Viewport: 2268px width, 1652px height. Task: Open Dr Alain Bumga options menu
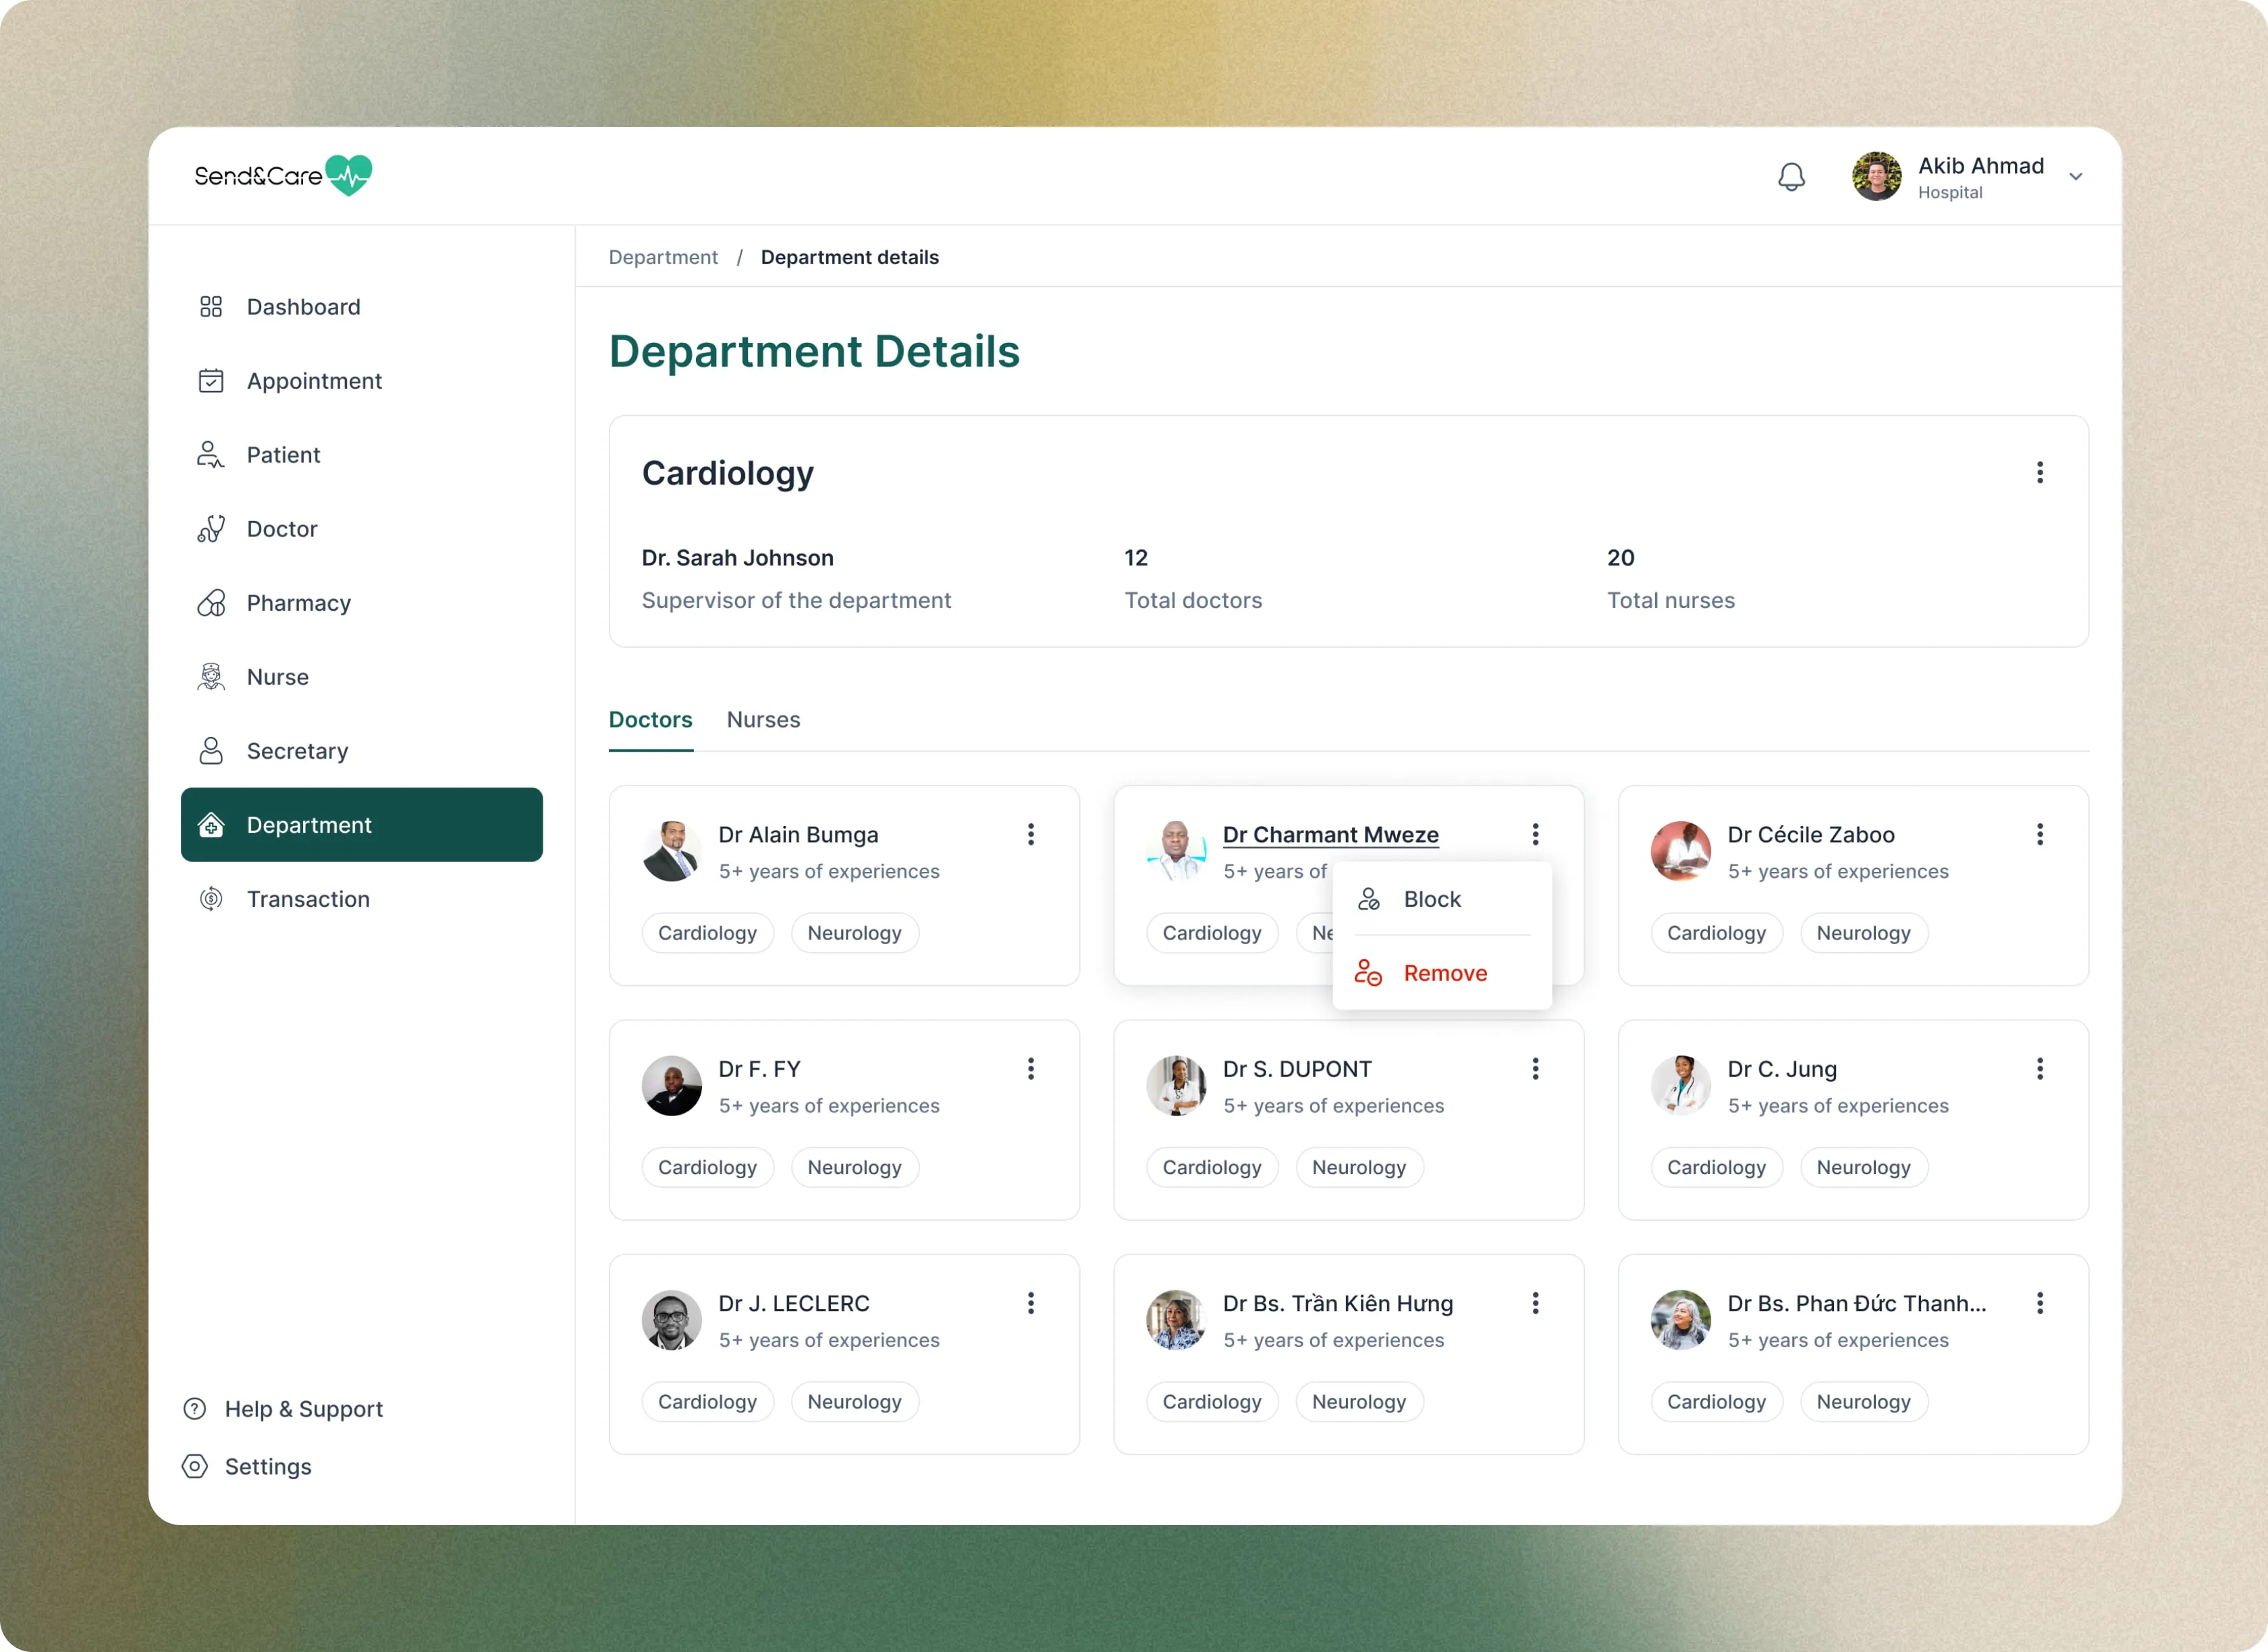[1031, 834]
